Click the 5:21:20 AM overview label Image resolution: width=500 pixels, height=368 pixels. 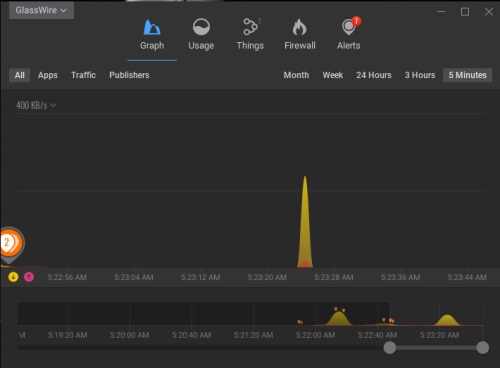pos(254,335)
